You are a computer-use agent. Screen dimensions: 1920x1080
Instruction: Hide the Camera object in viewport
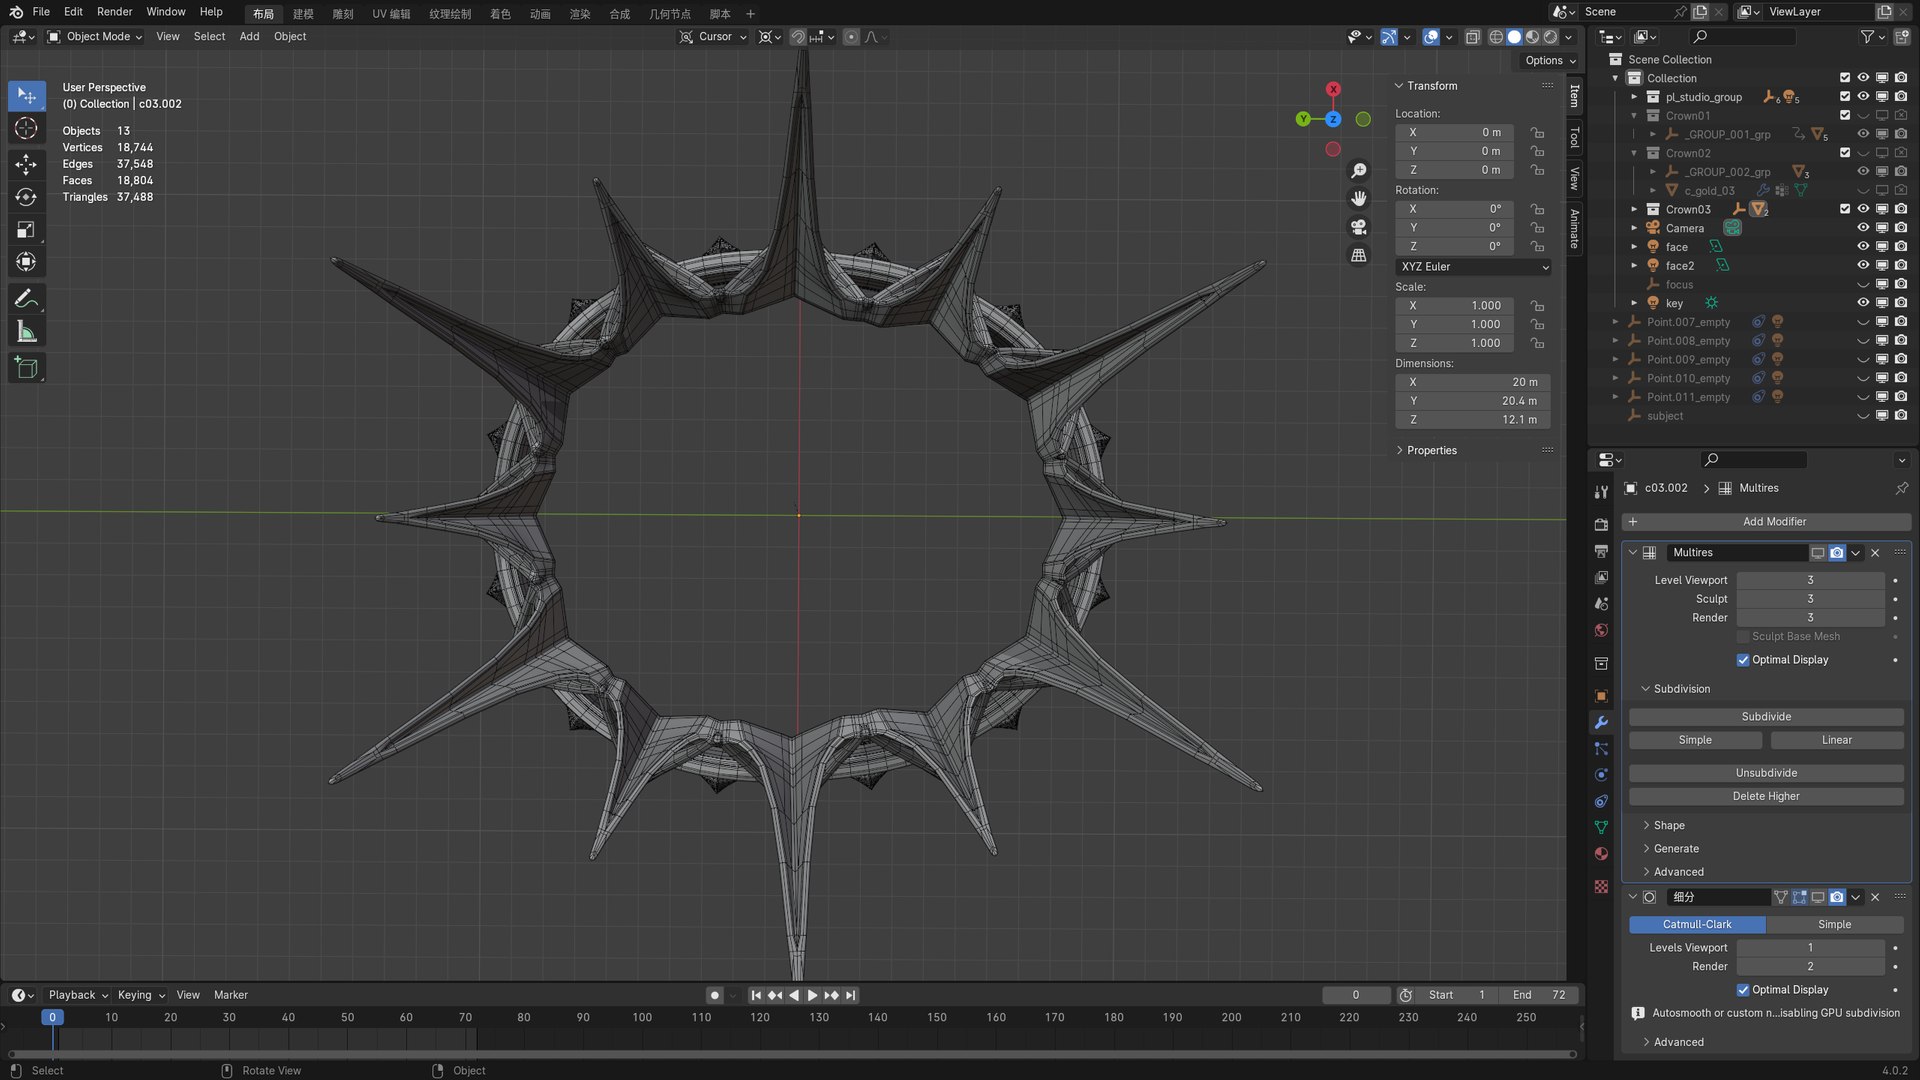tap(1863, 228)
